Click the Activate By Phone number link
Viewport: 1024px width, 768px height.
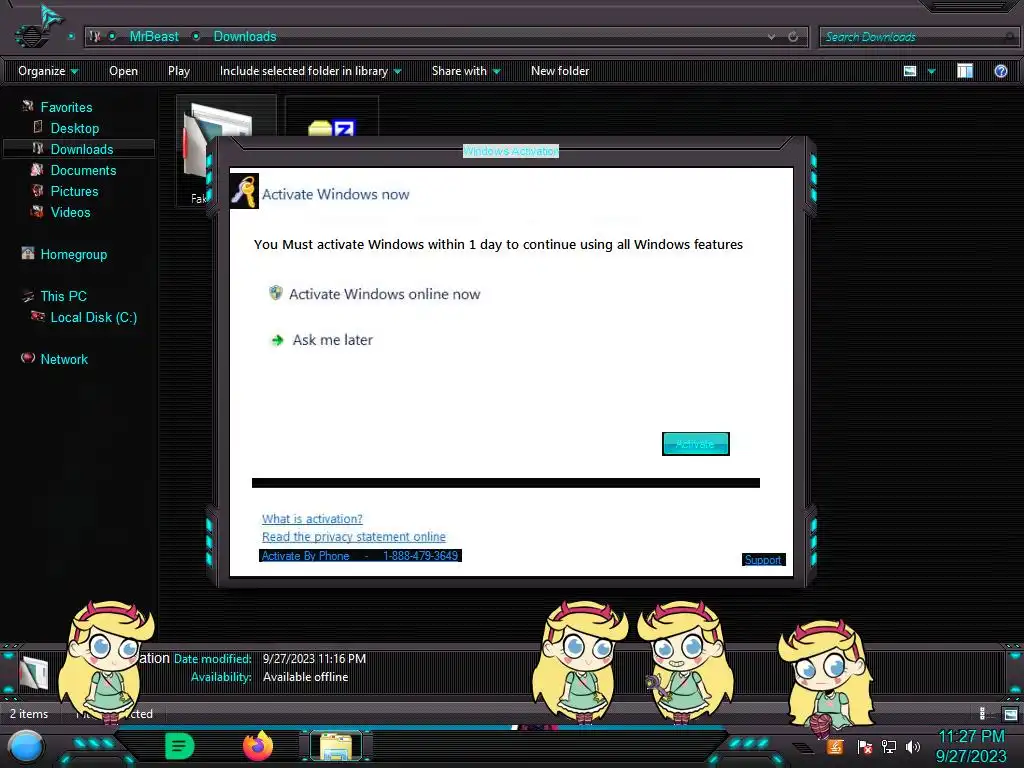point(360,556)
